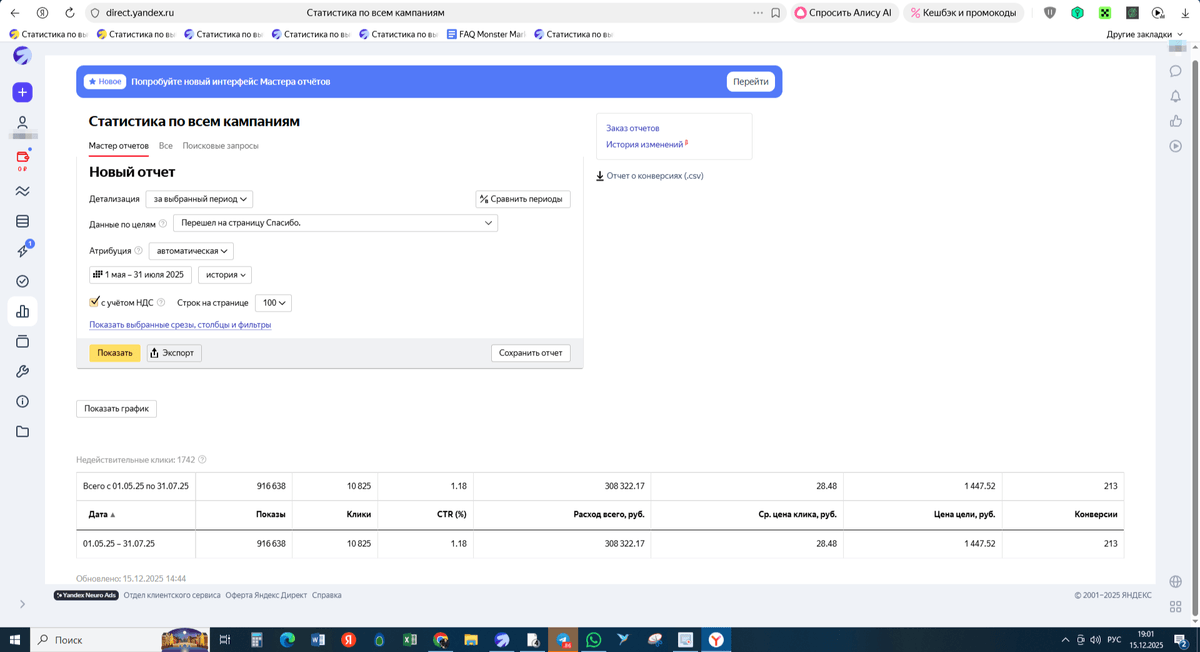Click the purple plus create button in sidebar

tap(22, 92)
